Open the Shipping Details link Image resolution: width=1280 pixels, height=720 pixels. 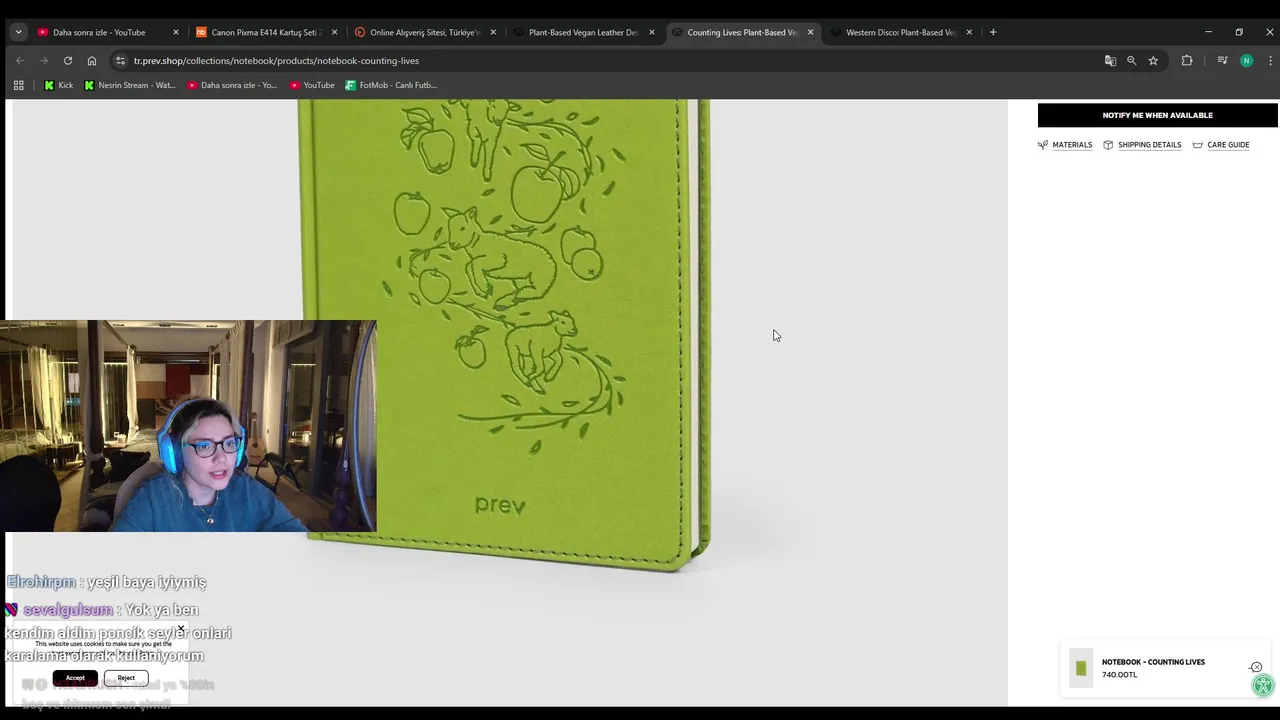1149,145
